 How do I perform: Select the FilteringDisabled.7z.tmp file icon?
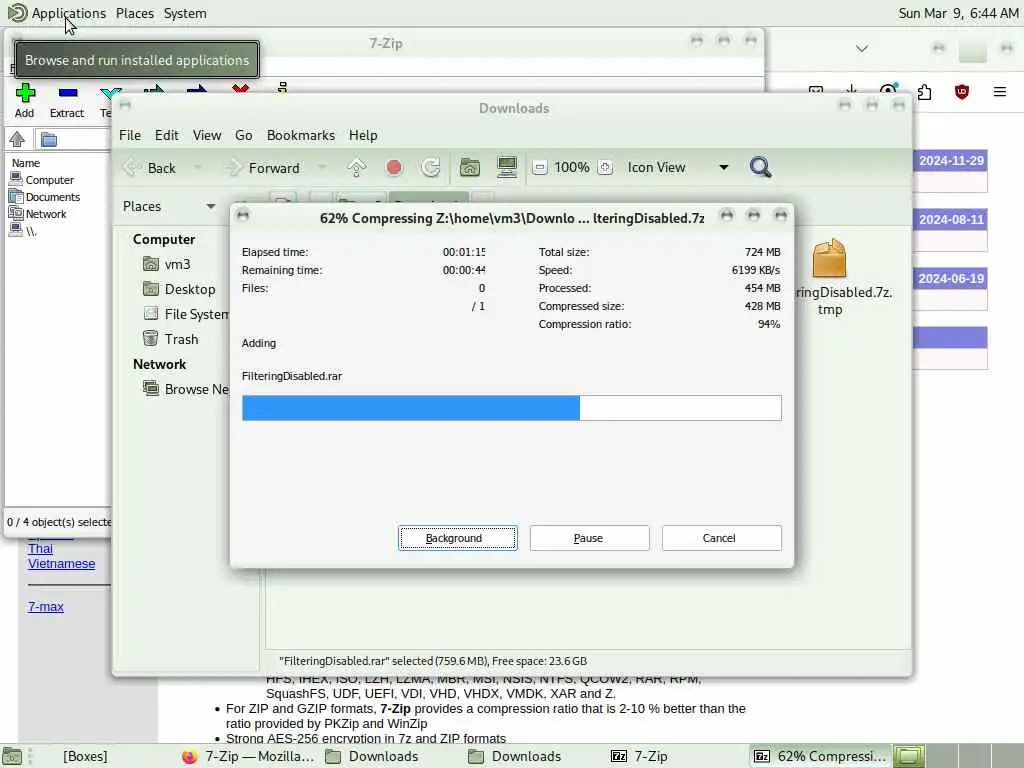point(829,259)
